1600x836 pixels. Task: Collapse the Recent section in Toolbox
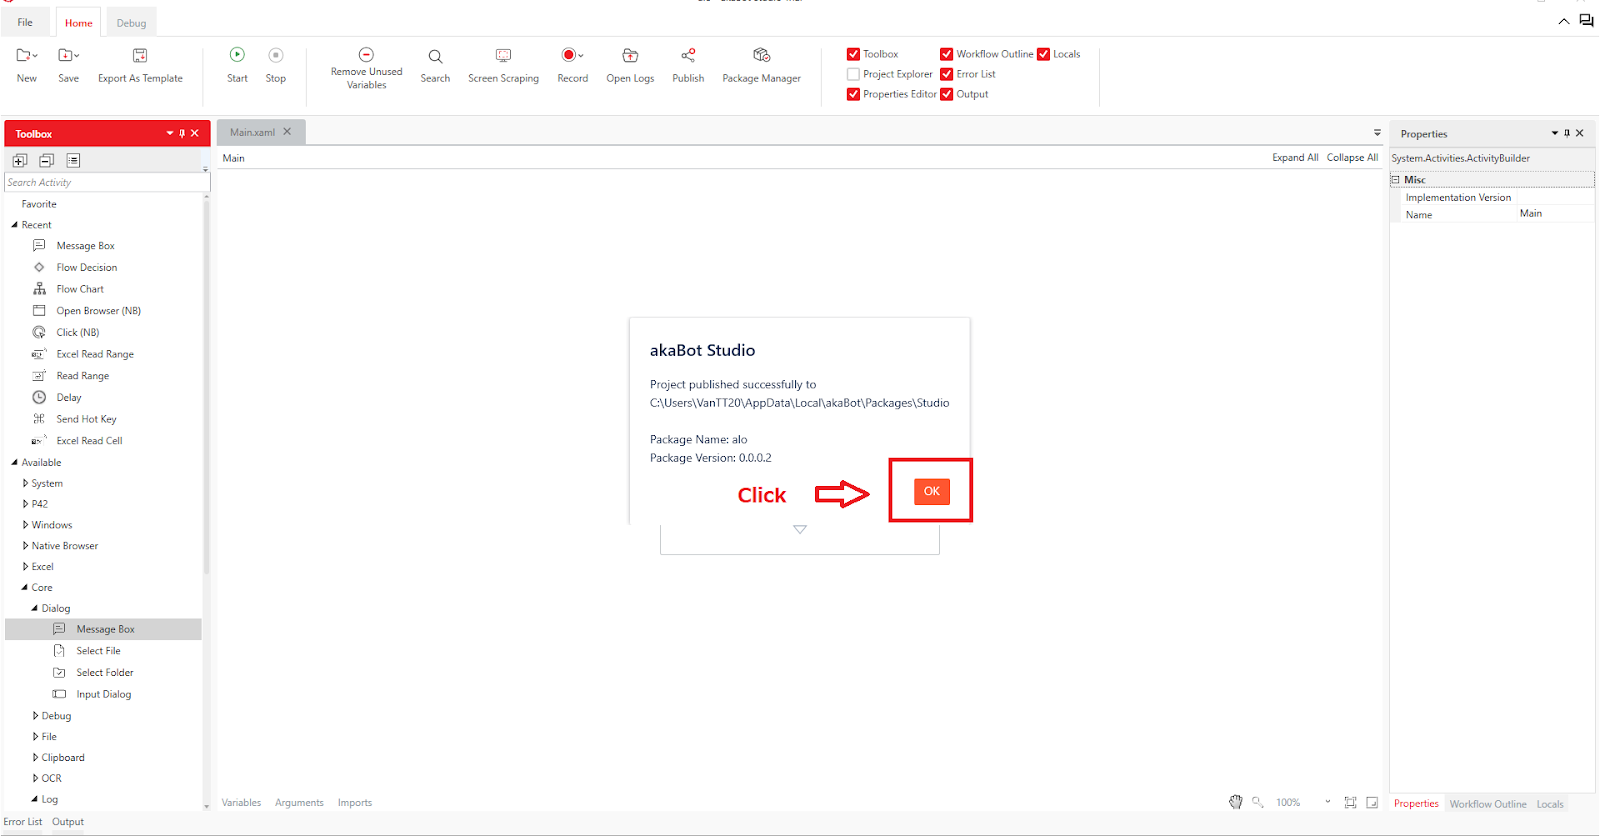coord(15,225)
